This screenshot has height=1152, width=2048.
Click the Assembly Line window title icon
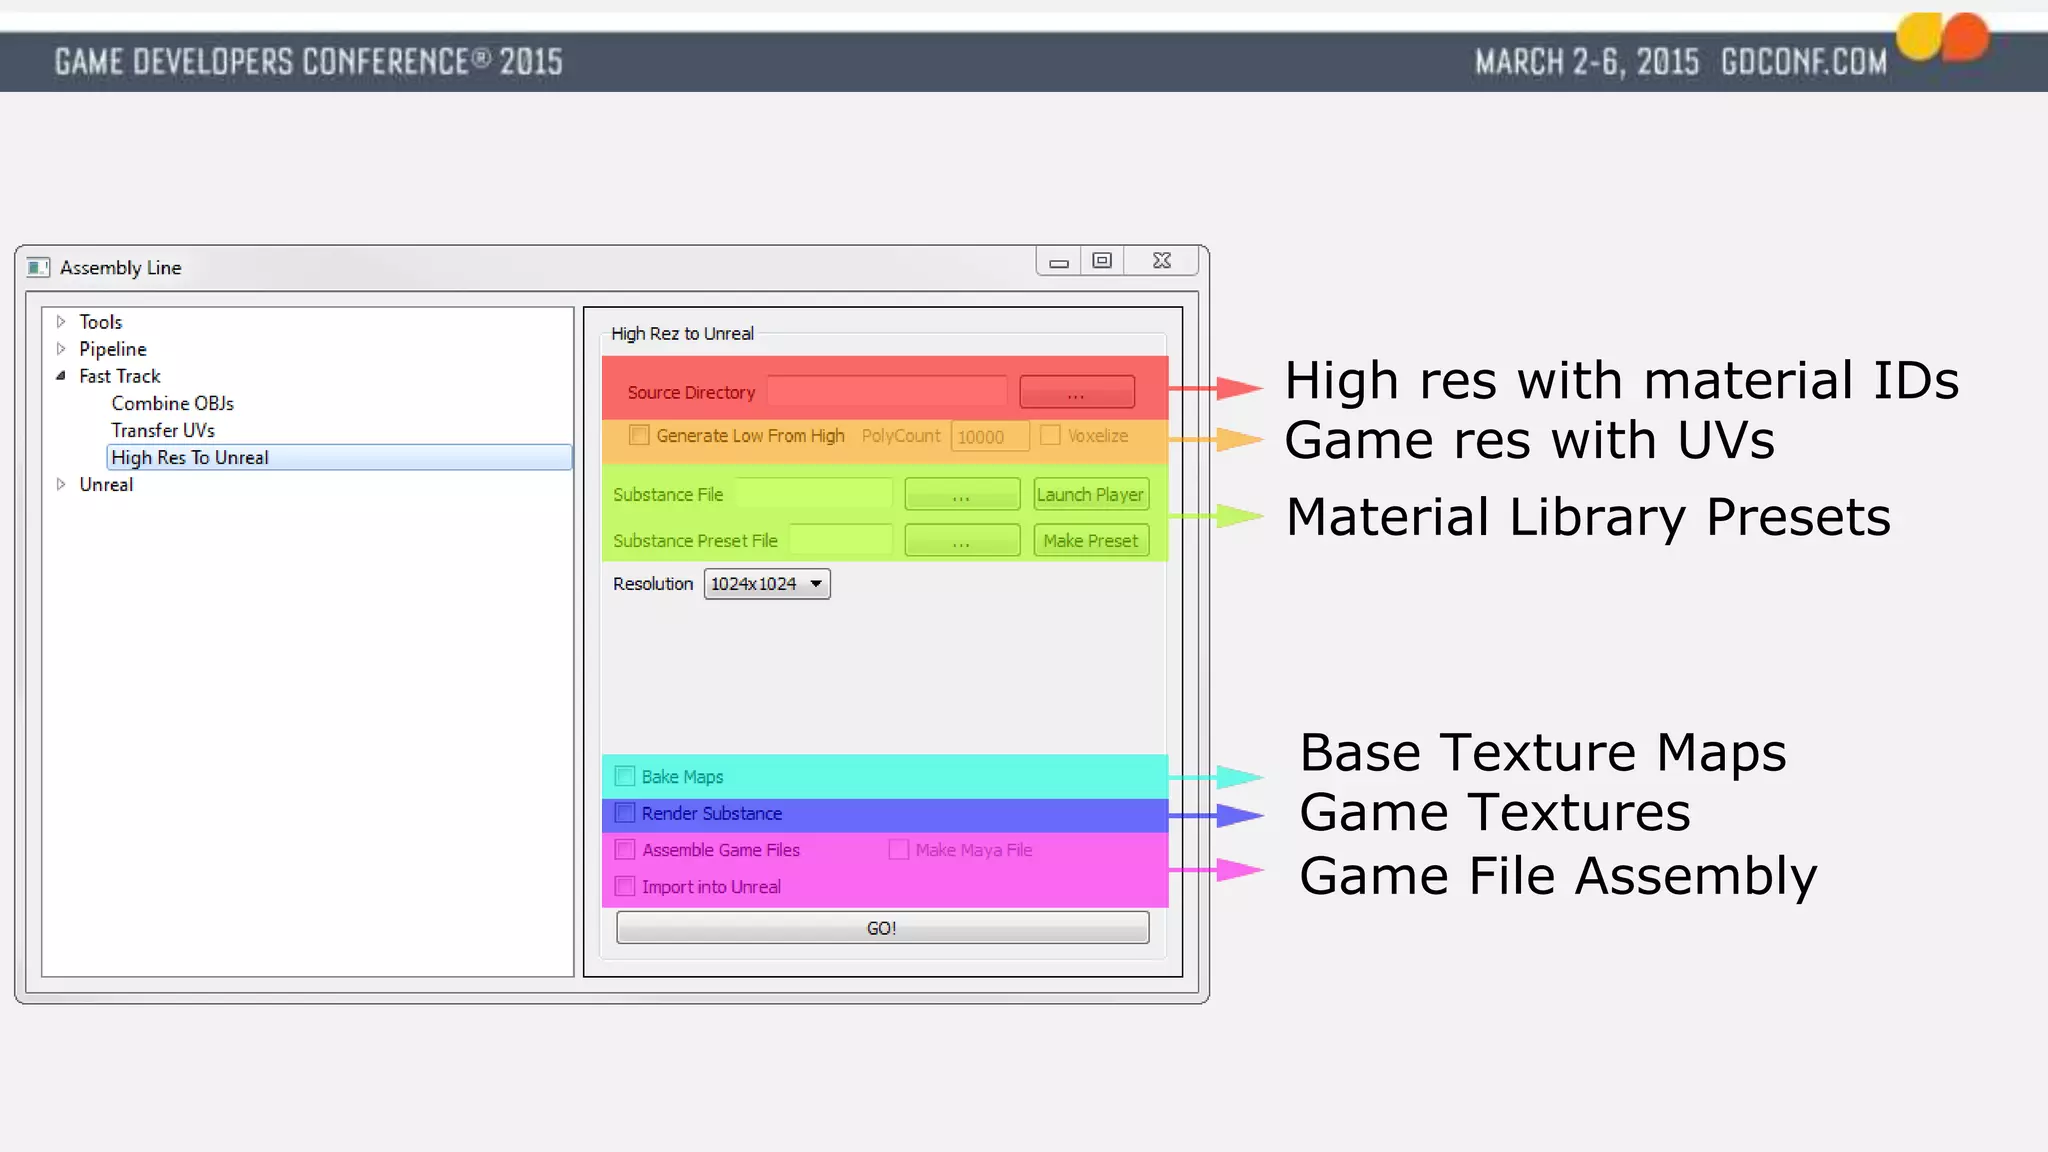pyautogui.click(x=38, y=267)
